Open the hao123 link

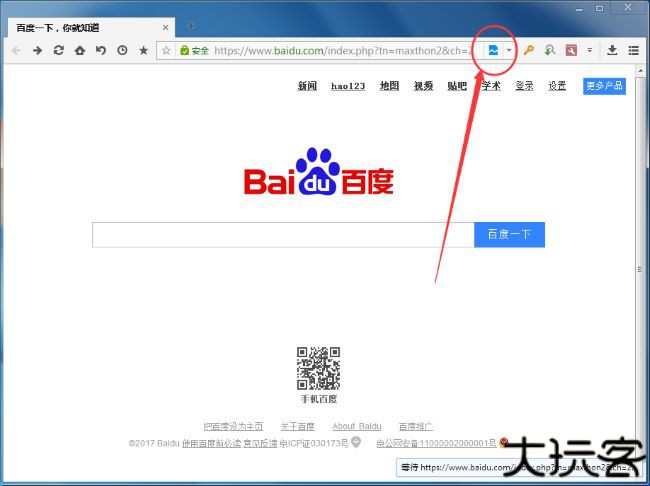coord(348,86)
